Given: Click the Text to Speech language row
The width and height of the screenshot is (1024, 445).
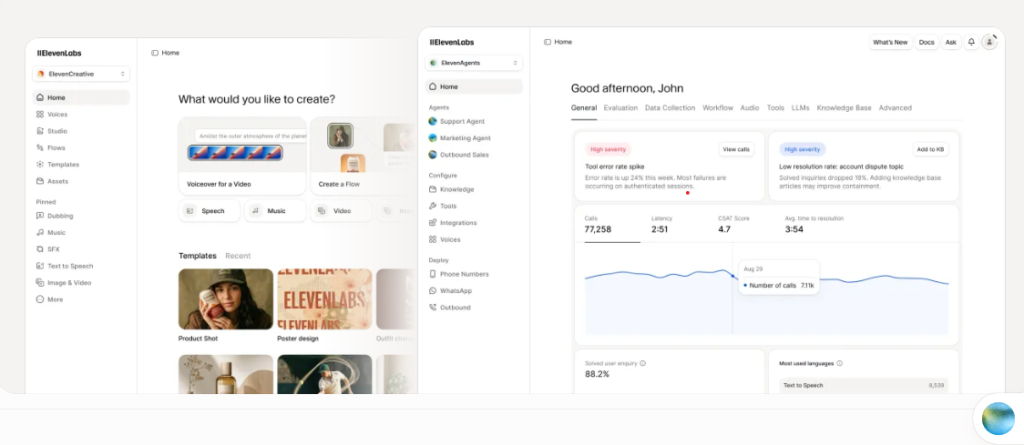Looking at the screenshot, I should [863, 386].
